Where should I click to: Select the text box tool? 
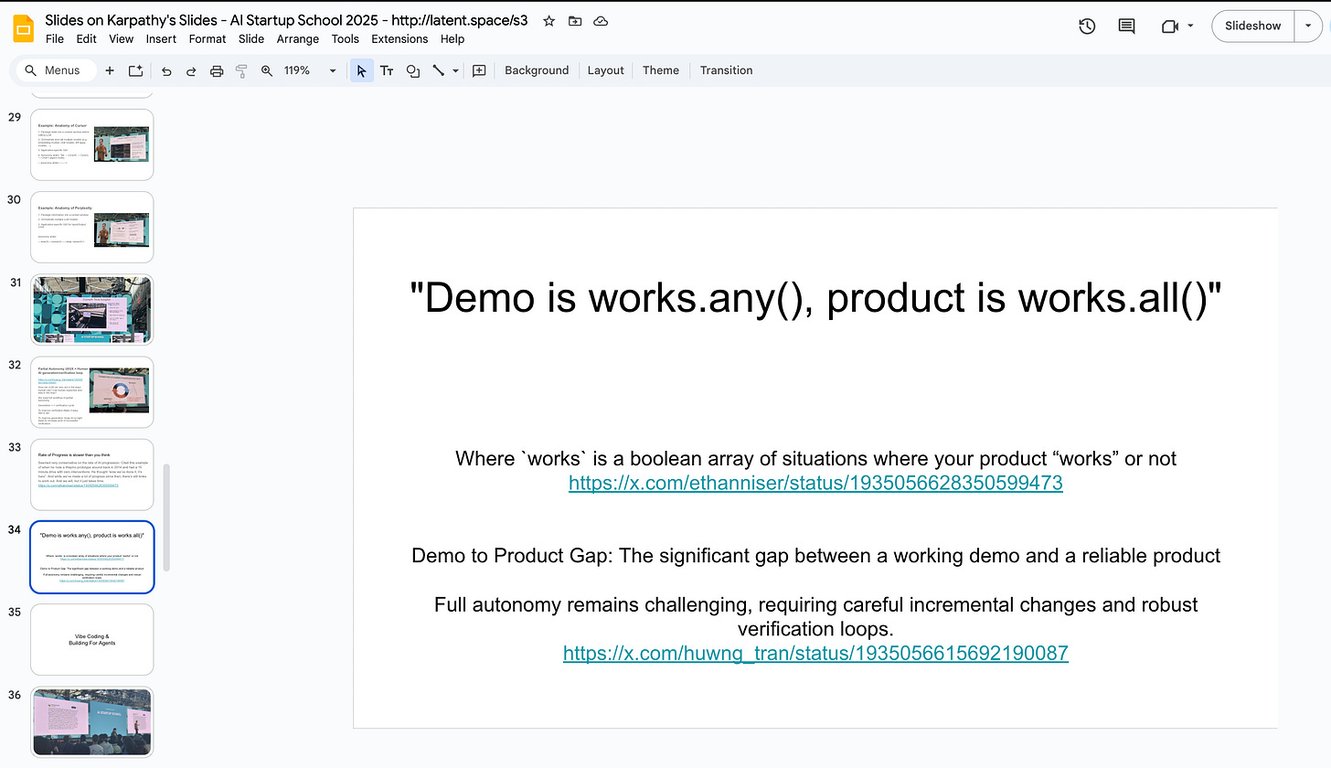point(386,71)
